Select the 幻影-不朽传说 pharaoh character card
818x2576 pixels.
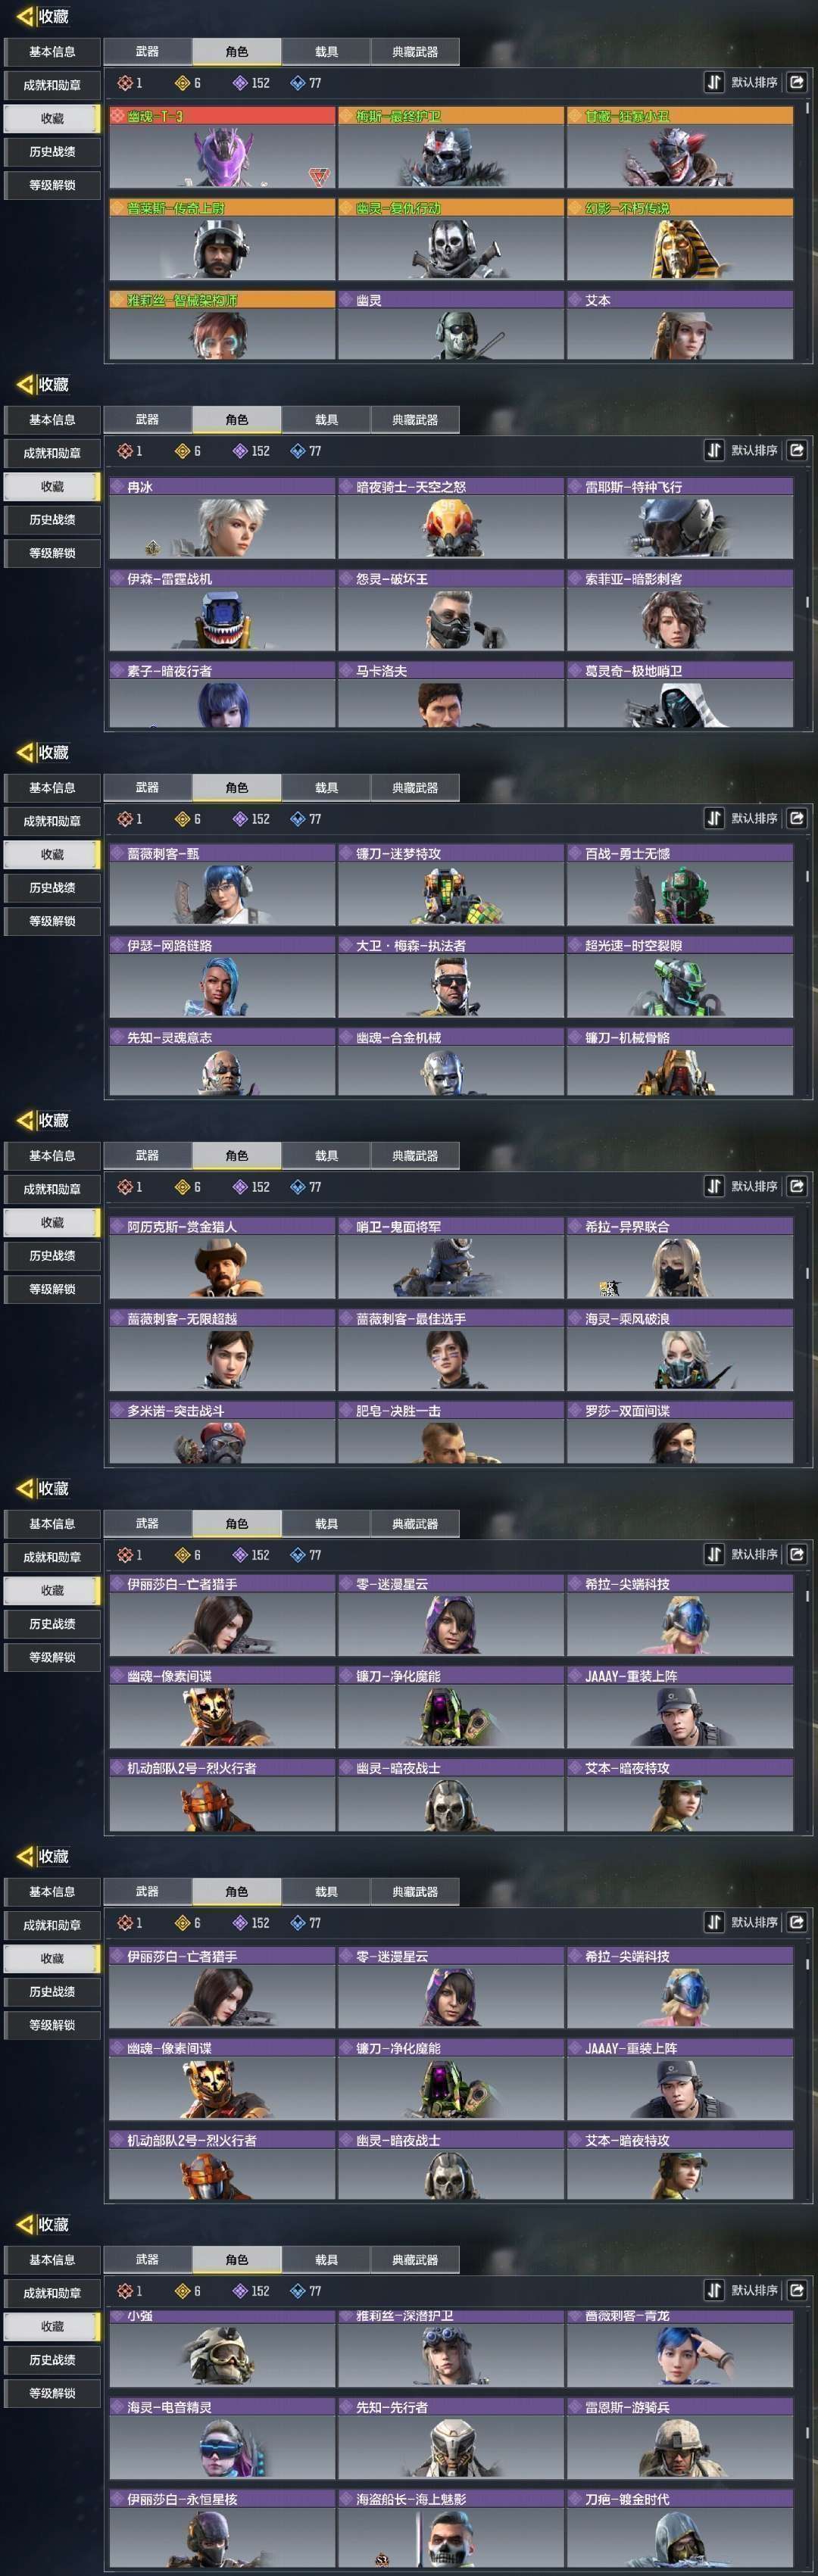tap(680, 239)
